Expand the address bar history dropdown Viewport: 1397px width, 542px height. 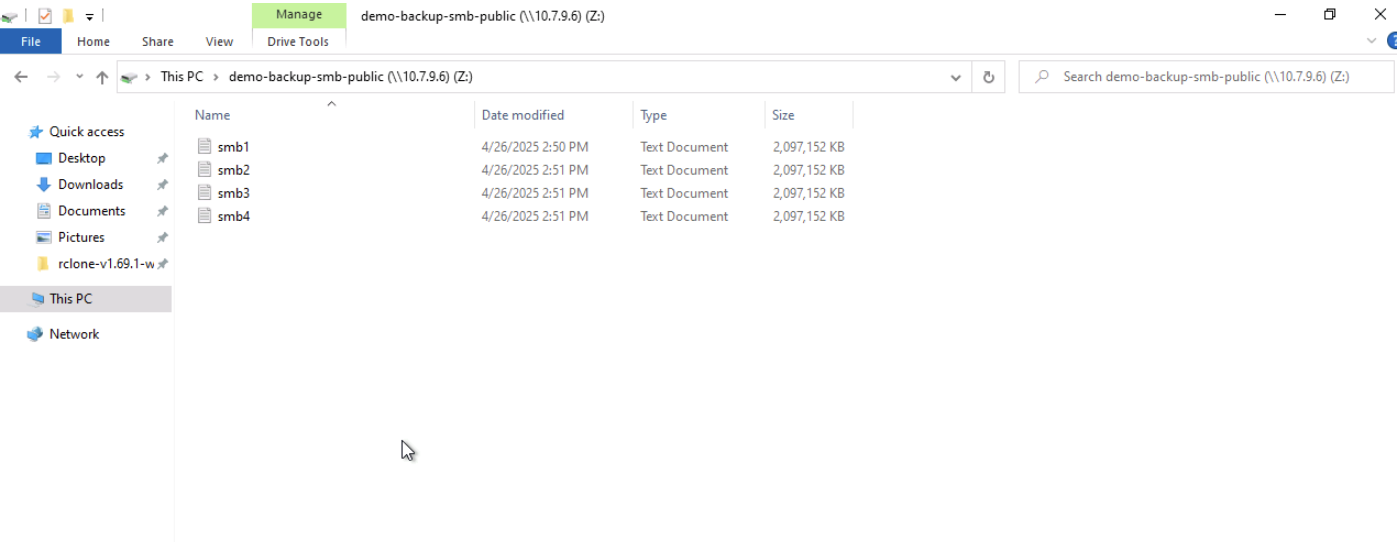click(955, 77)
